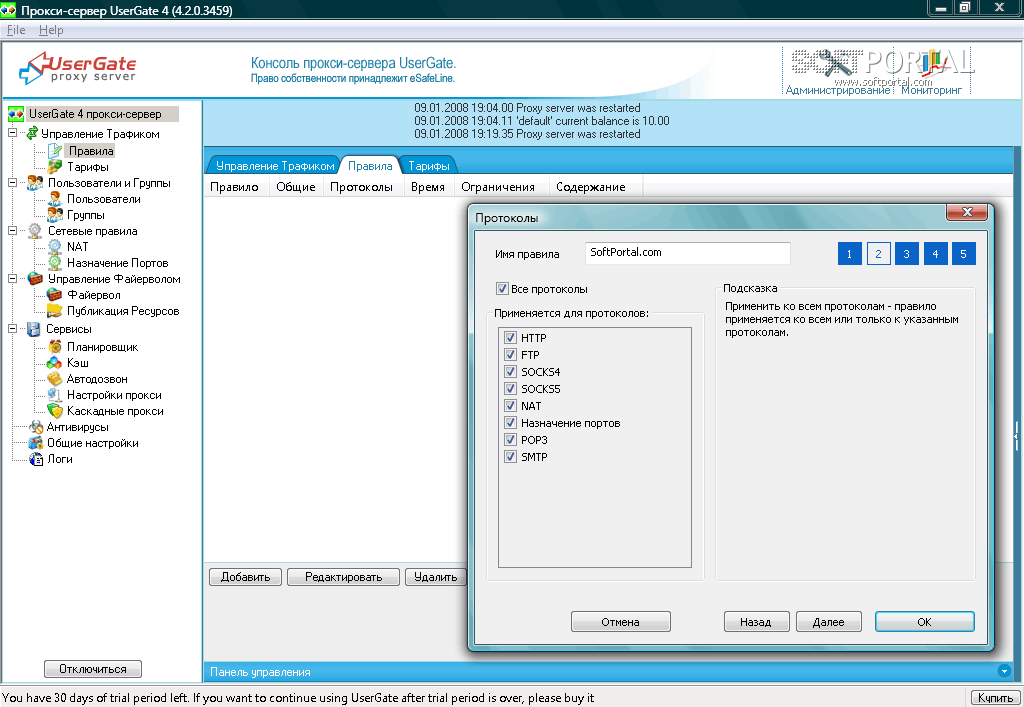This screenshot has width=1024, height=707.
Task: Click the UserGate proxy server logo
Action: point(78,68)
